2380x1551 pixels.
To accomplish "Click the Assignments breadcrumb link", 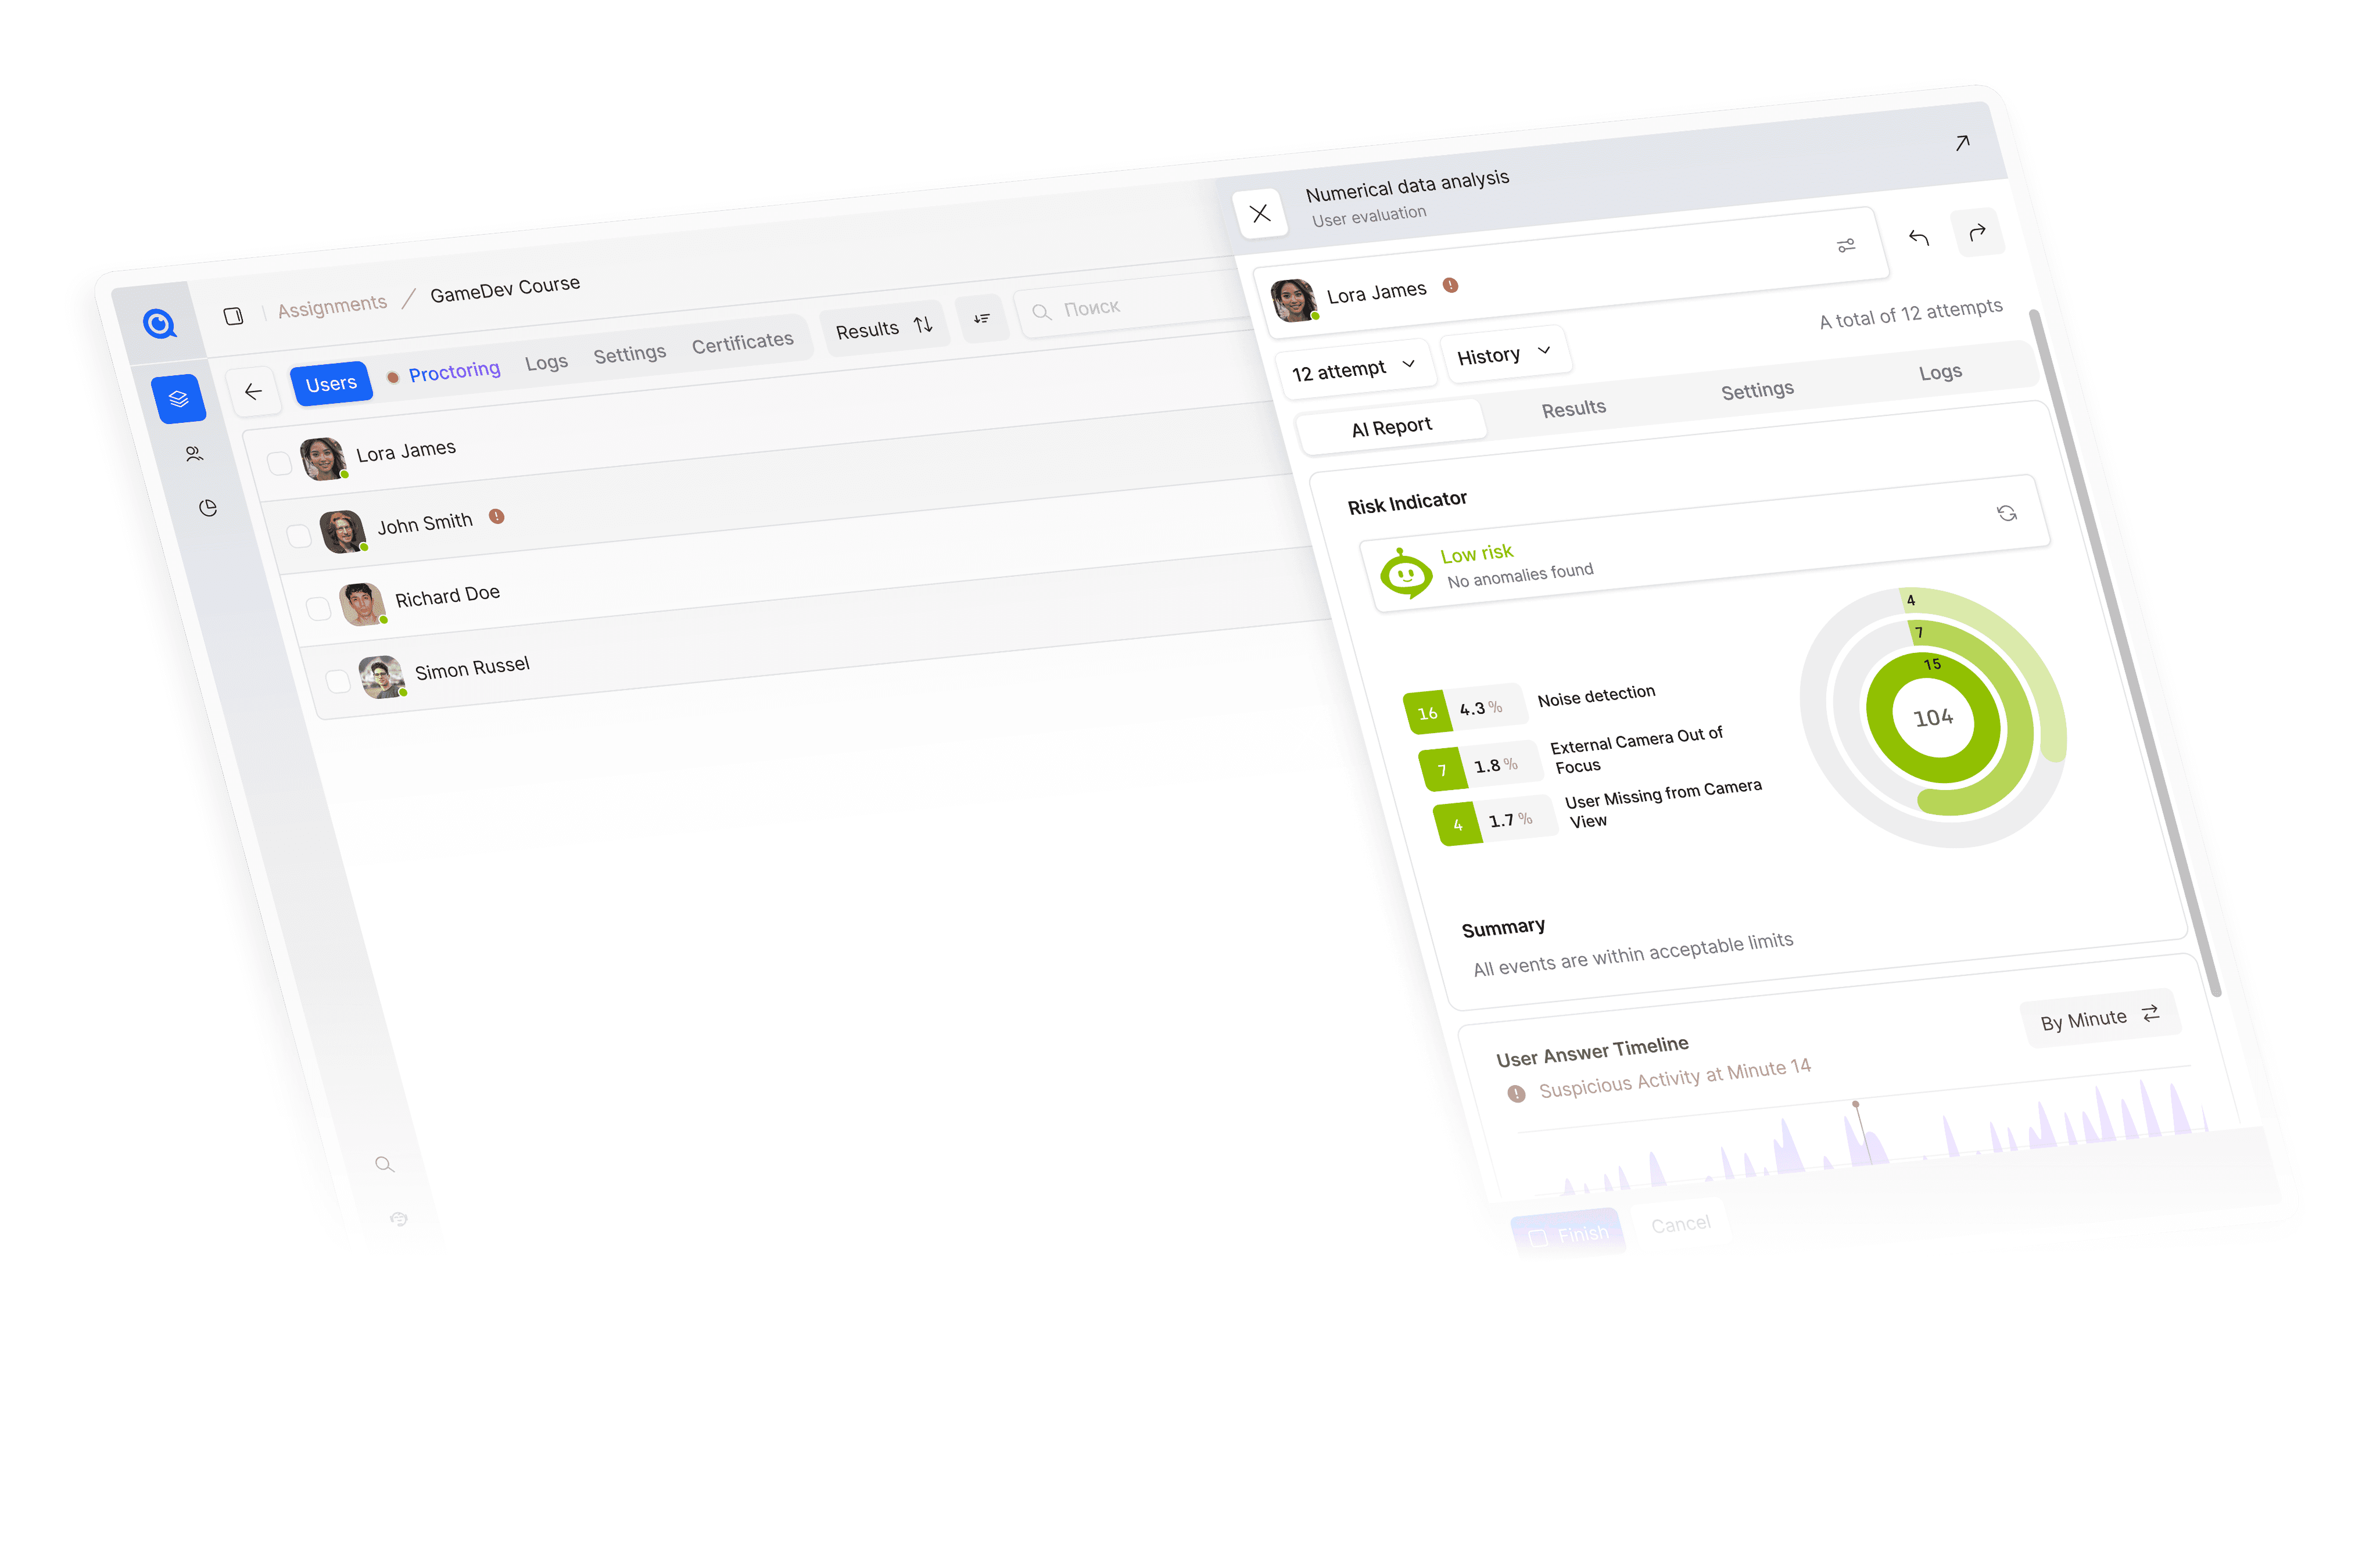I will 332,305.
